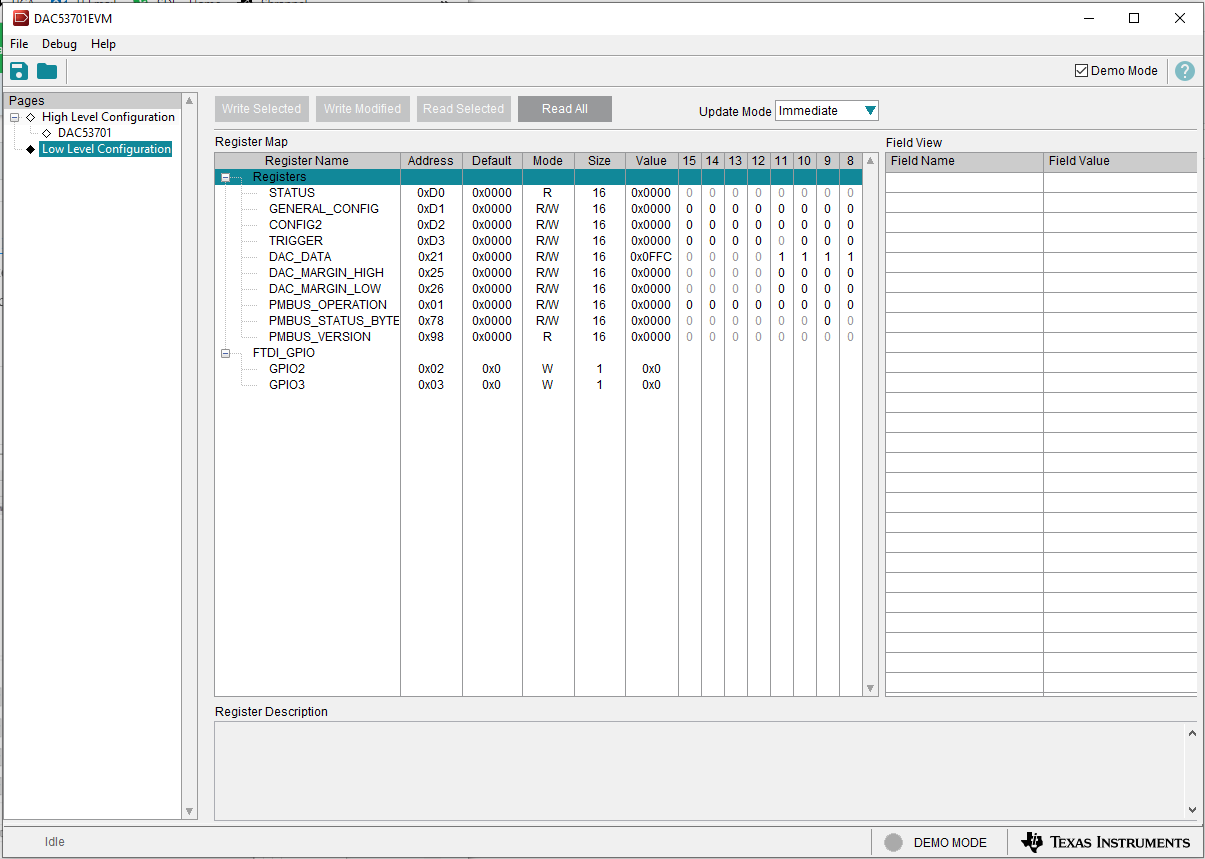Open the Update Mode dropdown
This screenshot has width=1205, height=859.
click(x=869, y=110)
